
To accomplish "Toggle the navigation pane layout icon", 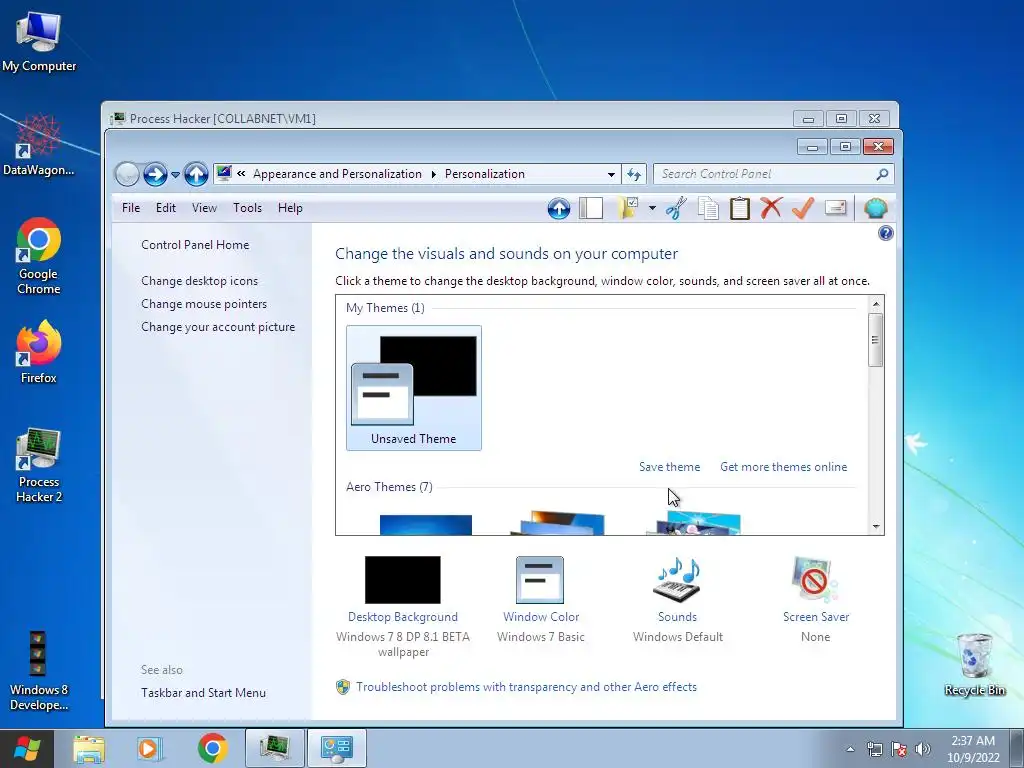I will pyautogui.click(x=590, y=208).
